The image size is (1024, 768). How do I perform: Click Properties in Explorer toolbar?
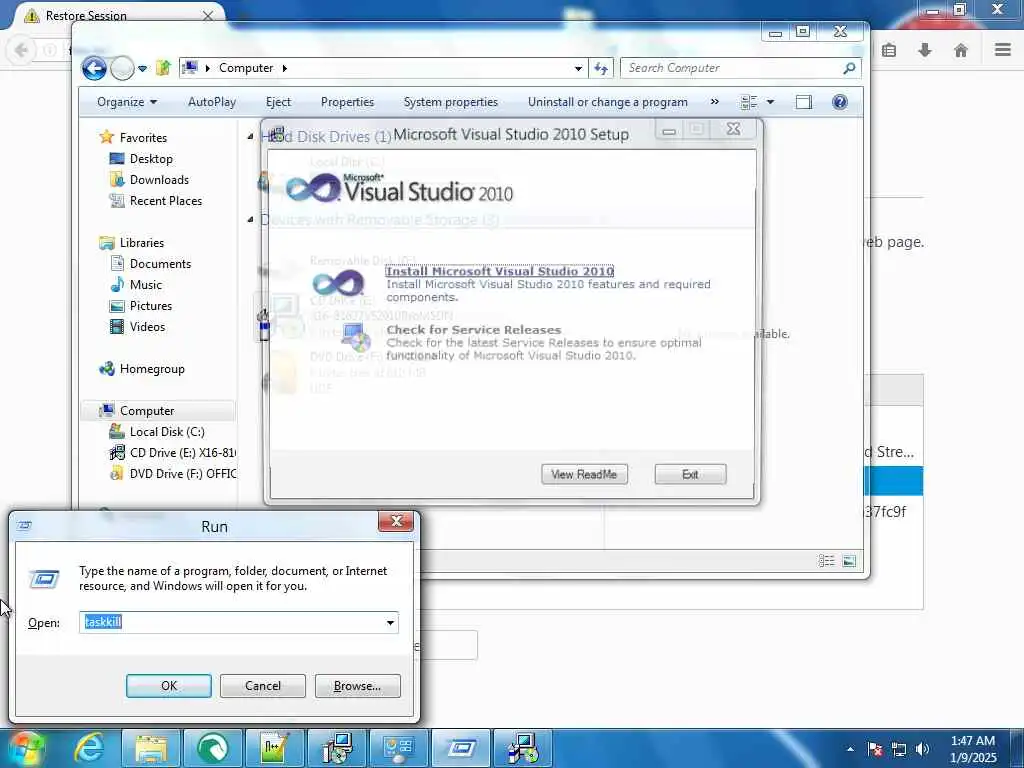(347, 102)
